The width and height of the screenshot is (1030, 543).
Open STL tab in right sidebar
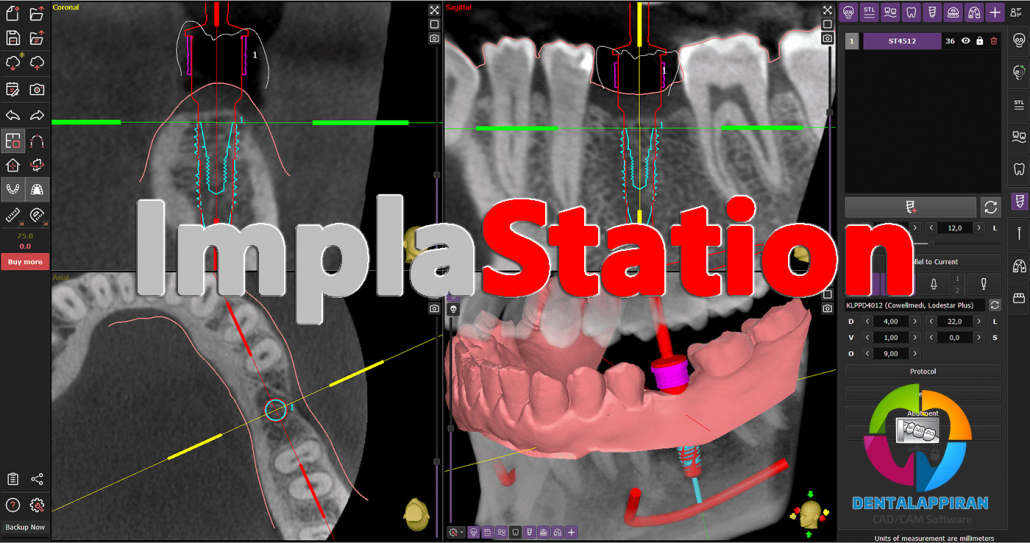click(1019, 104)
